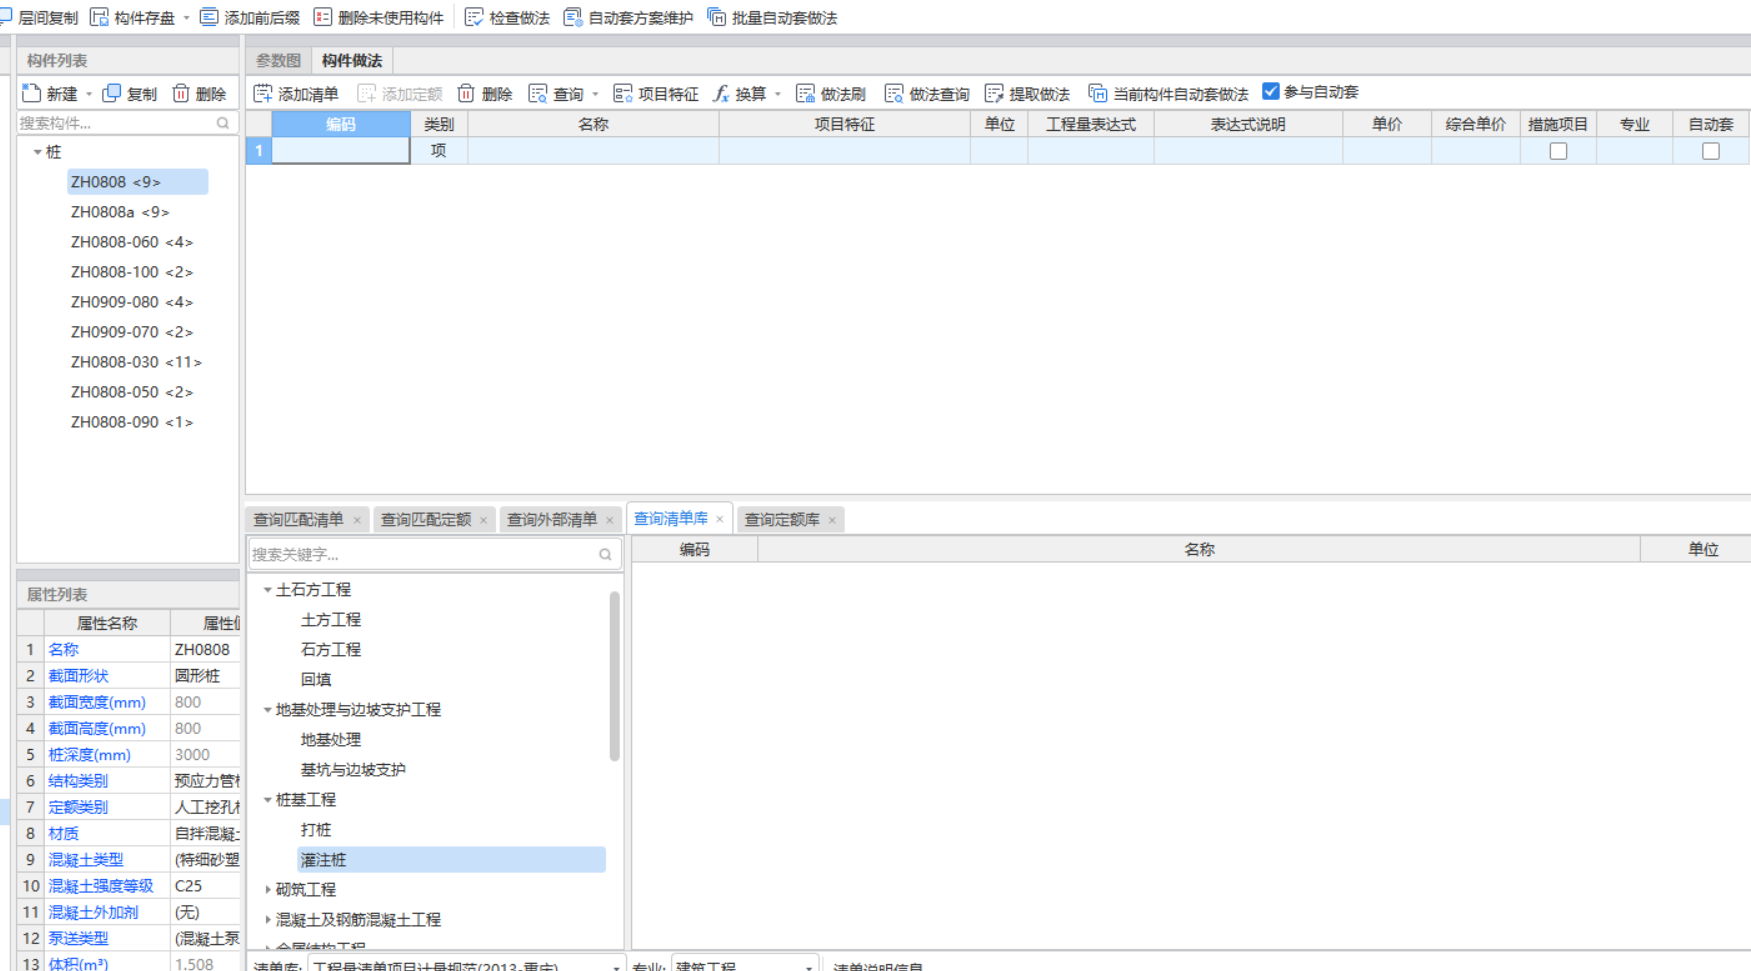Switch to the 构件做法 tab
This screenshot has height=971, width=1751.
coord(352,60)
